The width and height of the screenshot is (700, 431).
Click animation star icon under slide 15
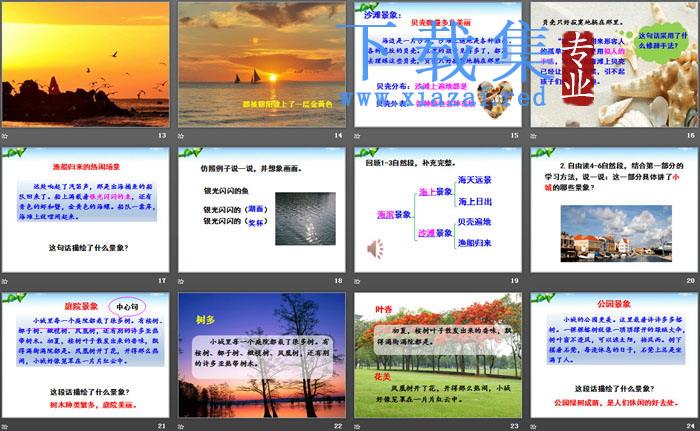point(357,136)
